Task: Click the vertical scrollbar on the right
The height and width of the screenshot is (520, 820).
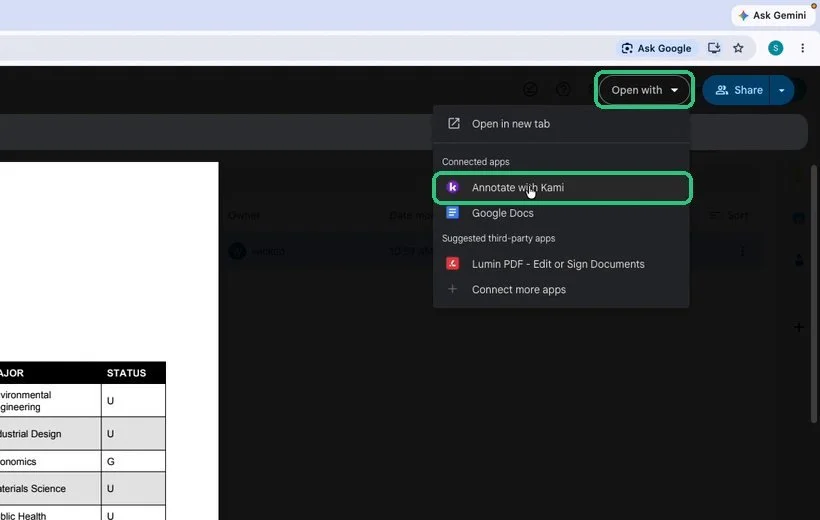Action: [x=813, y=293]
